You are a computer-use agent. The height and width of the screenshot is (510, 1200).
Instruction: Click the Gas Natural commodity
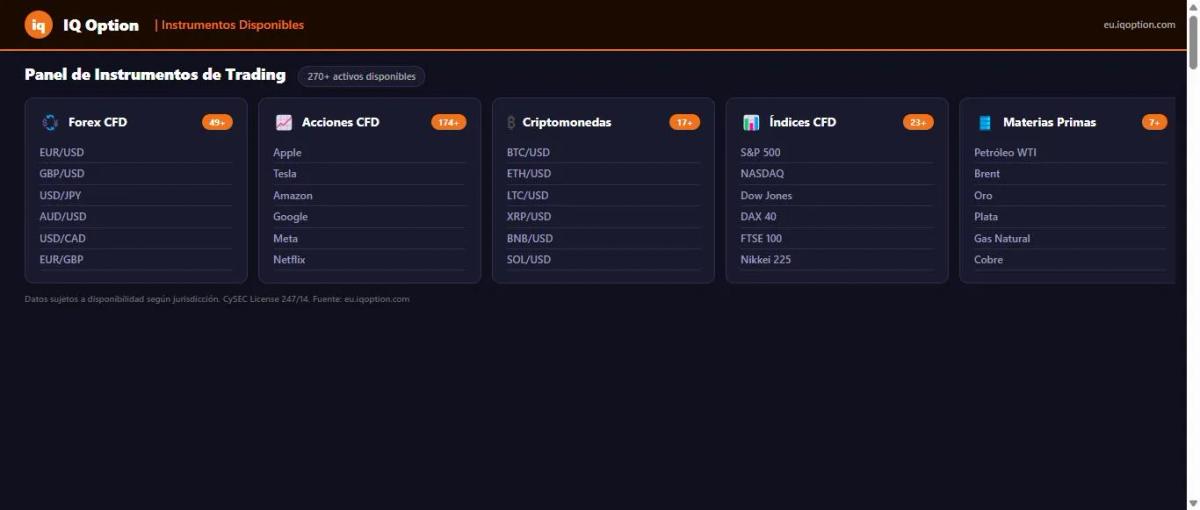pos(1071,238)
